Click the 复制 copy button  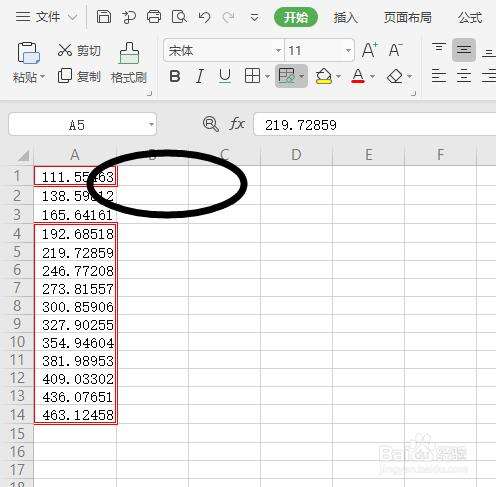pyautogui.click(x=79, y=76)
